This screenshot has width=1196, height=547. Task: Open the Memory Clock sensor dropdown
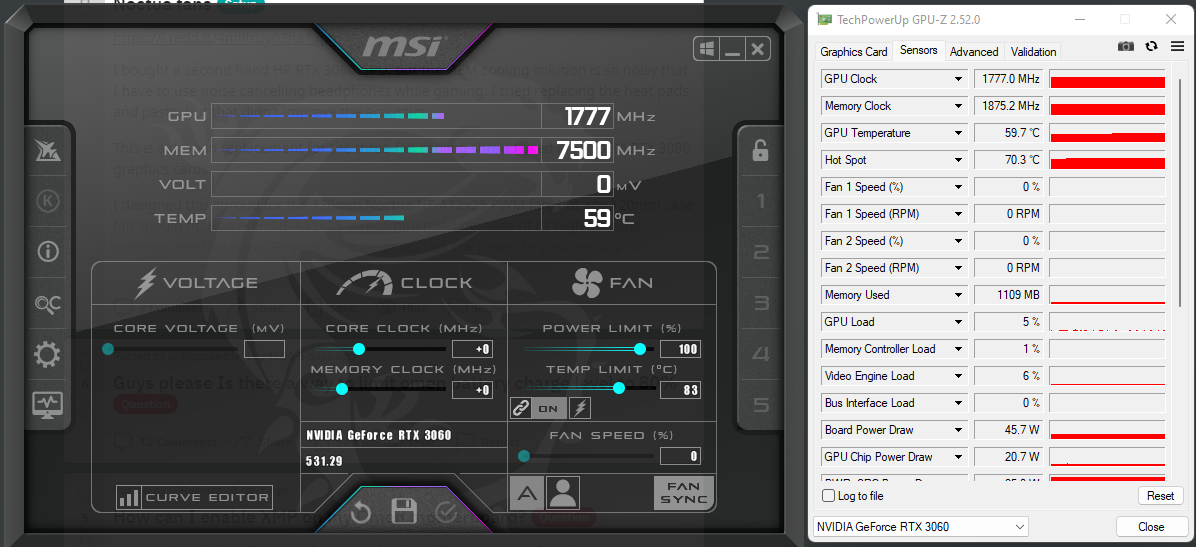pos(958,106)
